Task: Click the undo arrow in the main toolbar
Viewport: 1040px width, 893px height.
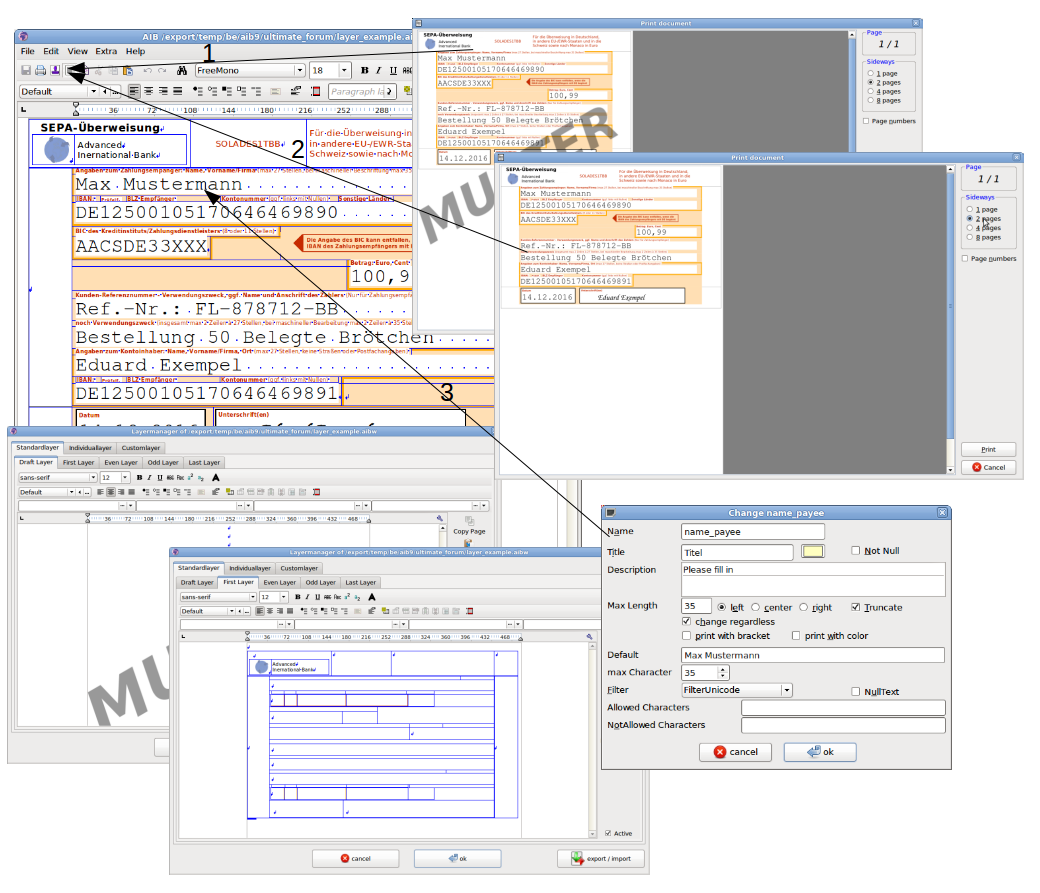Action: point(147,71)
